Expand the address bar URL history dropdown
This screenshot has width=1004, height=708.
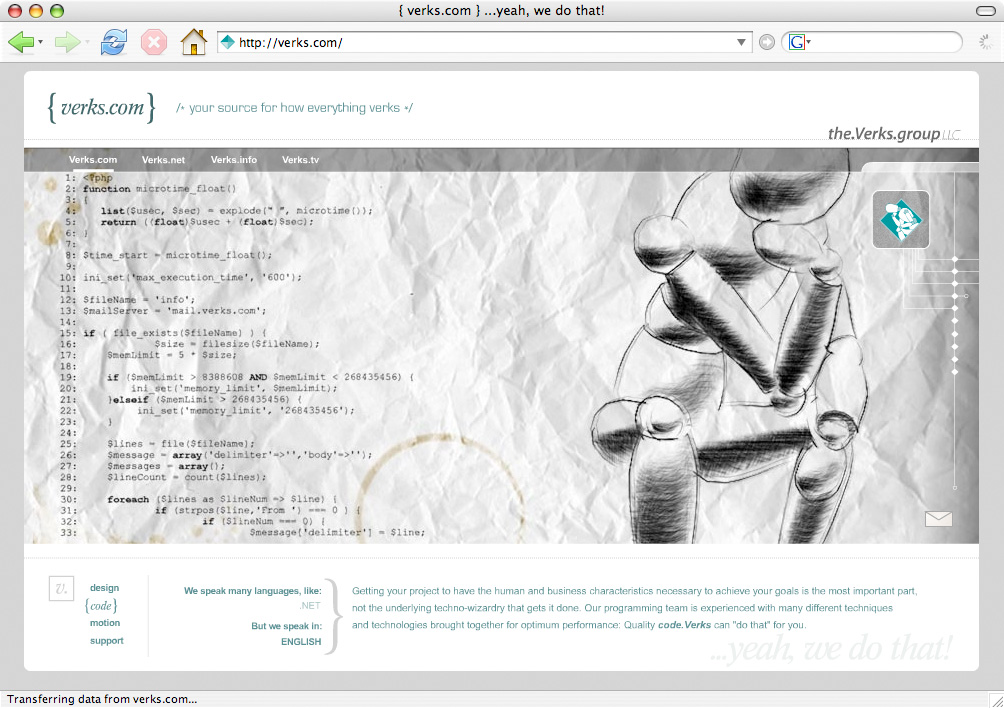click(x=741, y=42)
